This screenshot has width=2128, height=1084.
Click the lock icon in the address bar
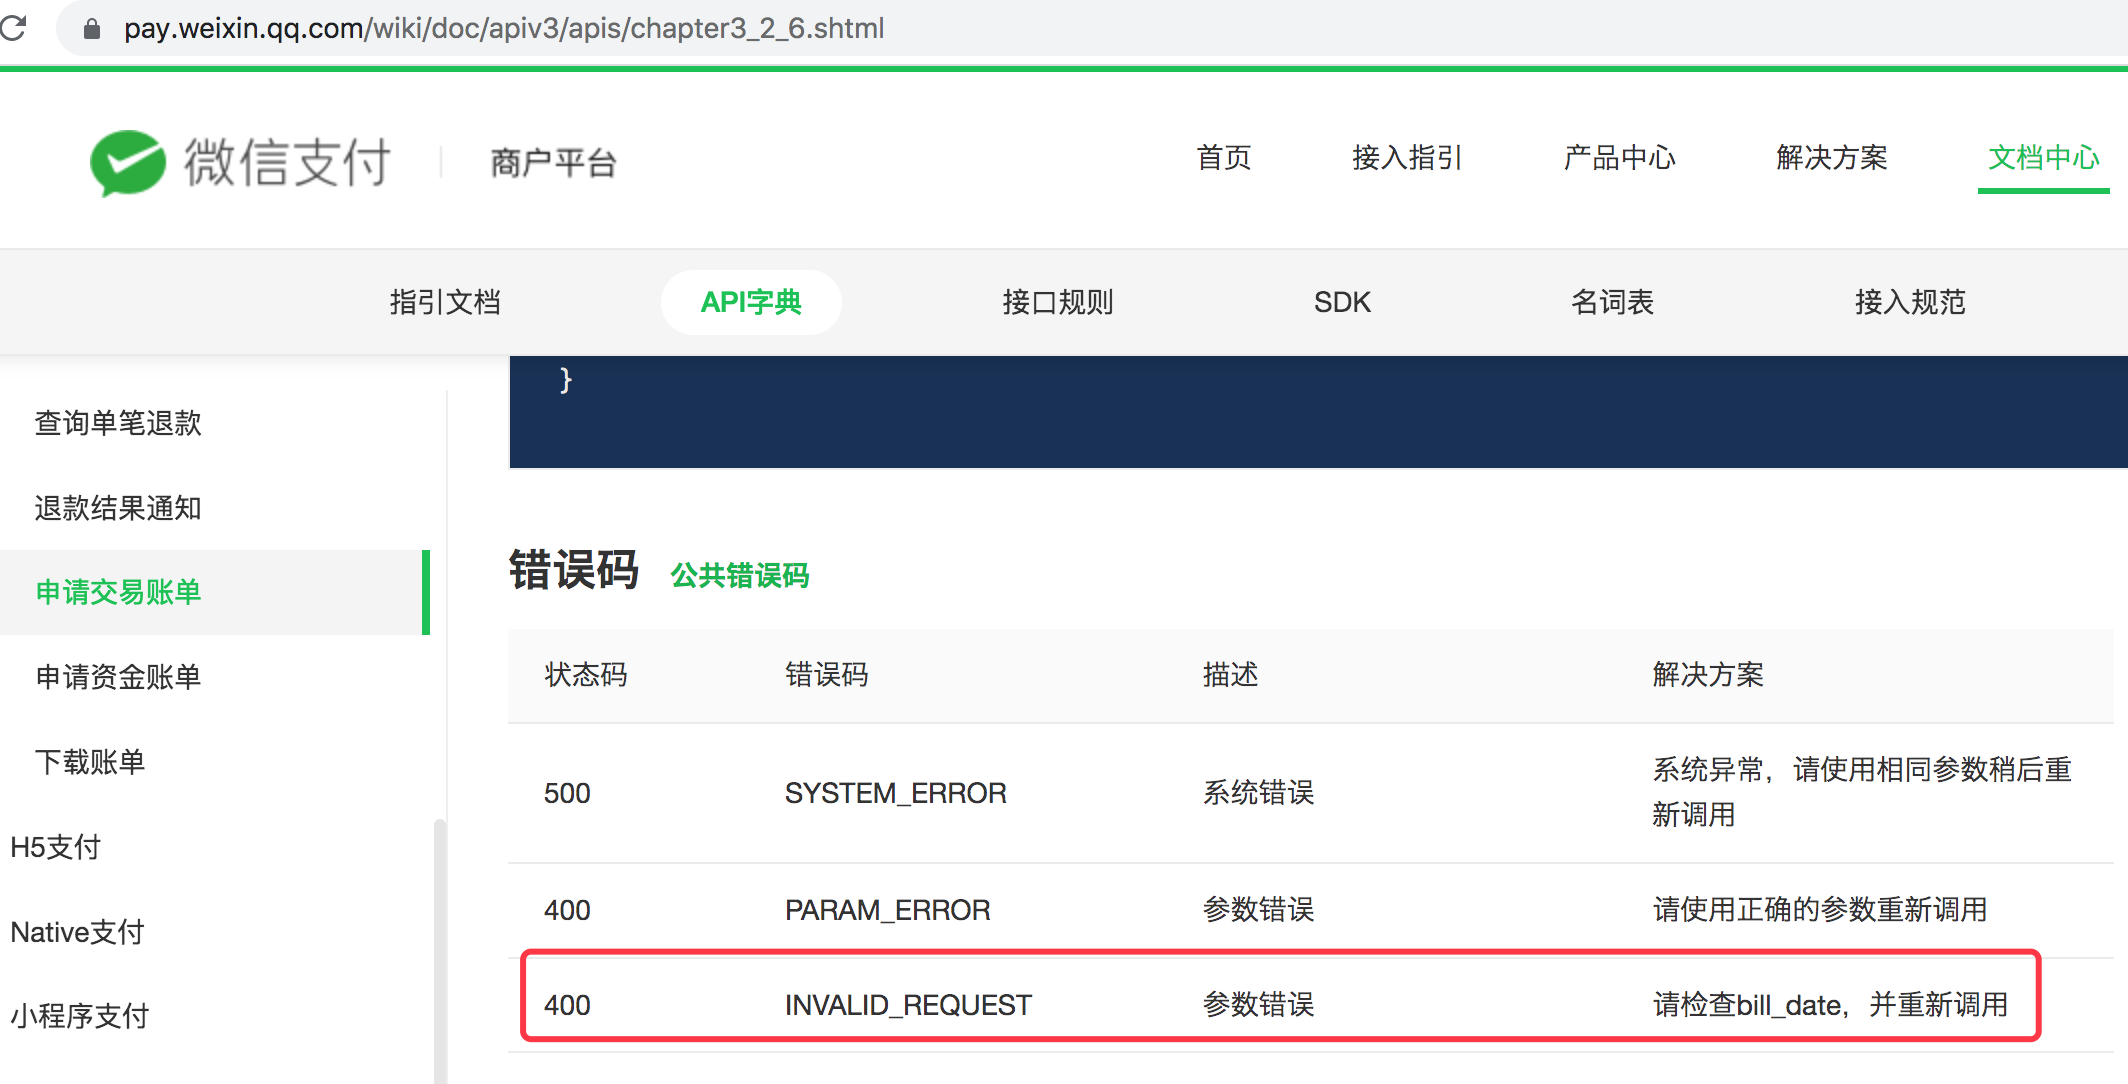tap(92, 29)
